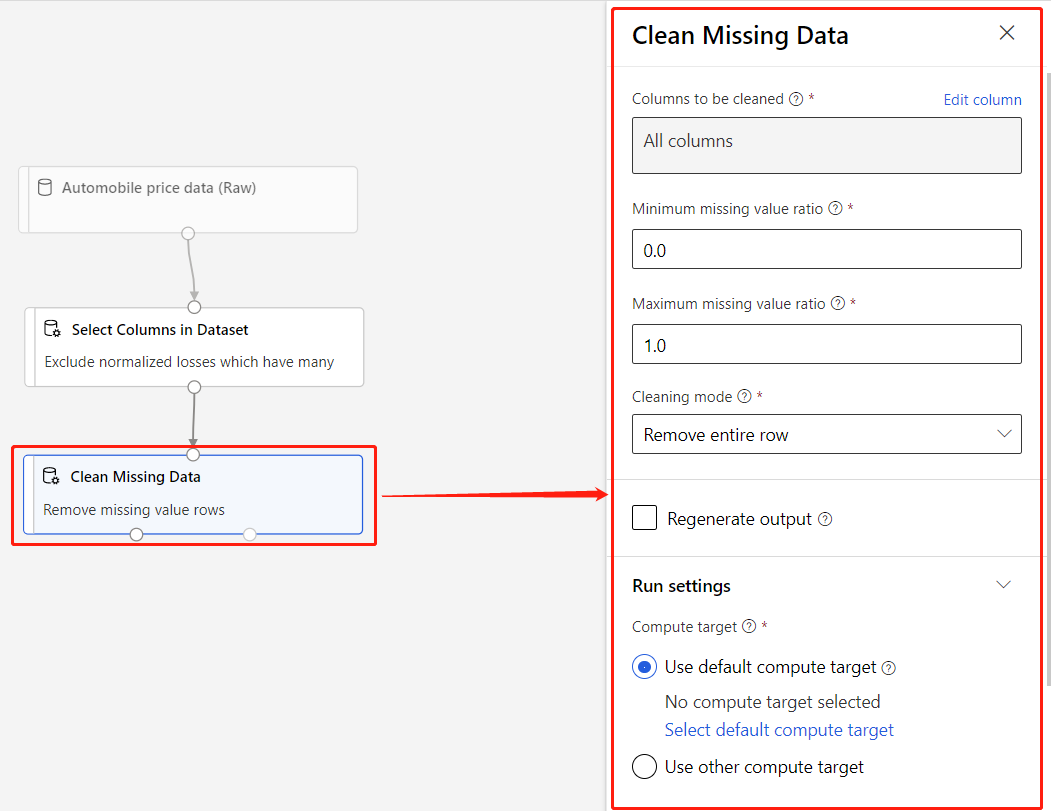Open the Cleaning mode dropdown

pos(826,434)
